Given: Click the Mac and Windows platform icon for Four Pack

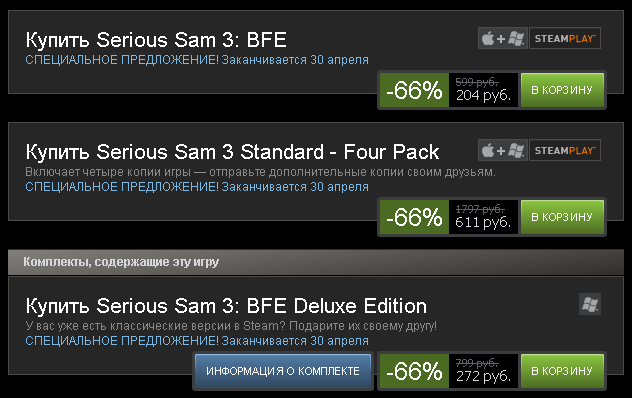Looking at the screenshot, I should pos(503,150).
